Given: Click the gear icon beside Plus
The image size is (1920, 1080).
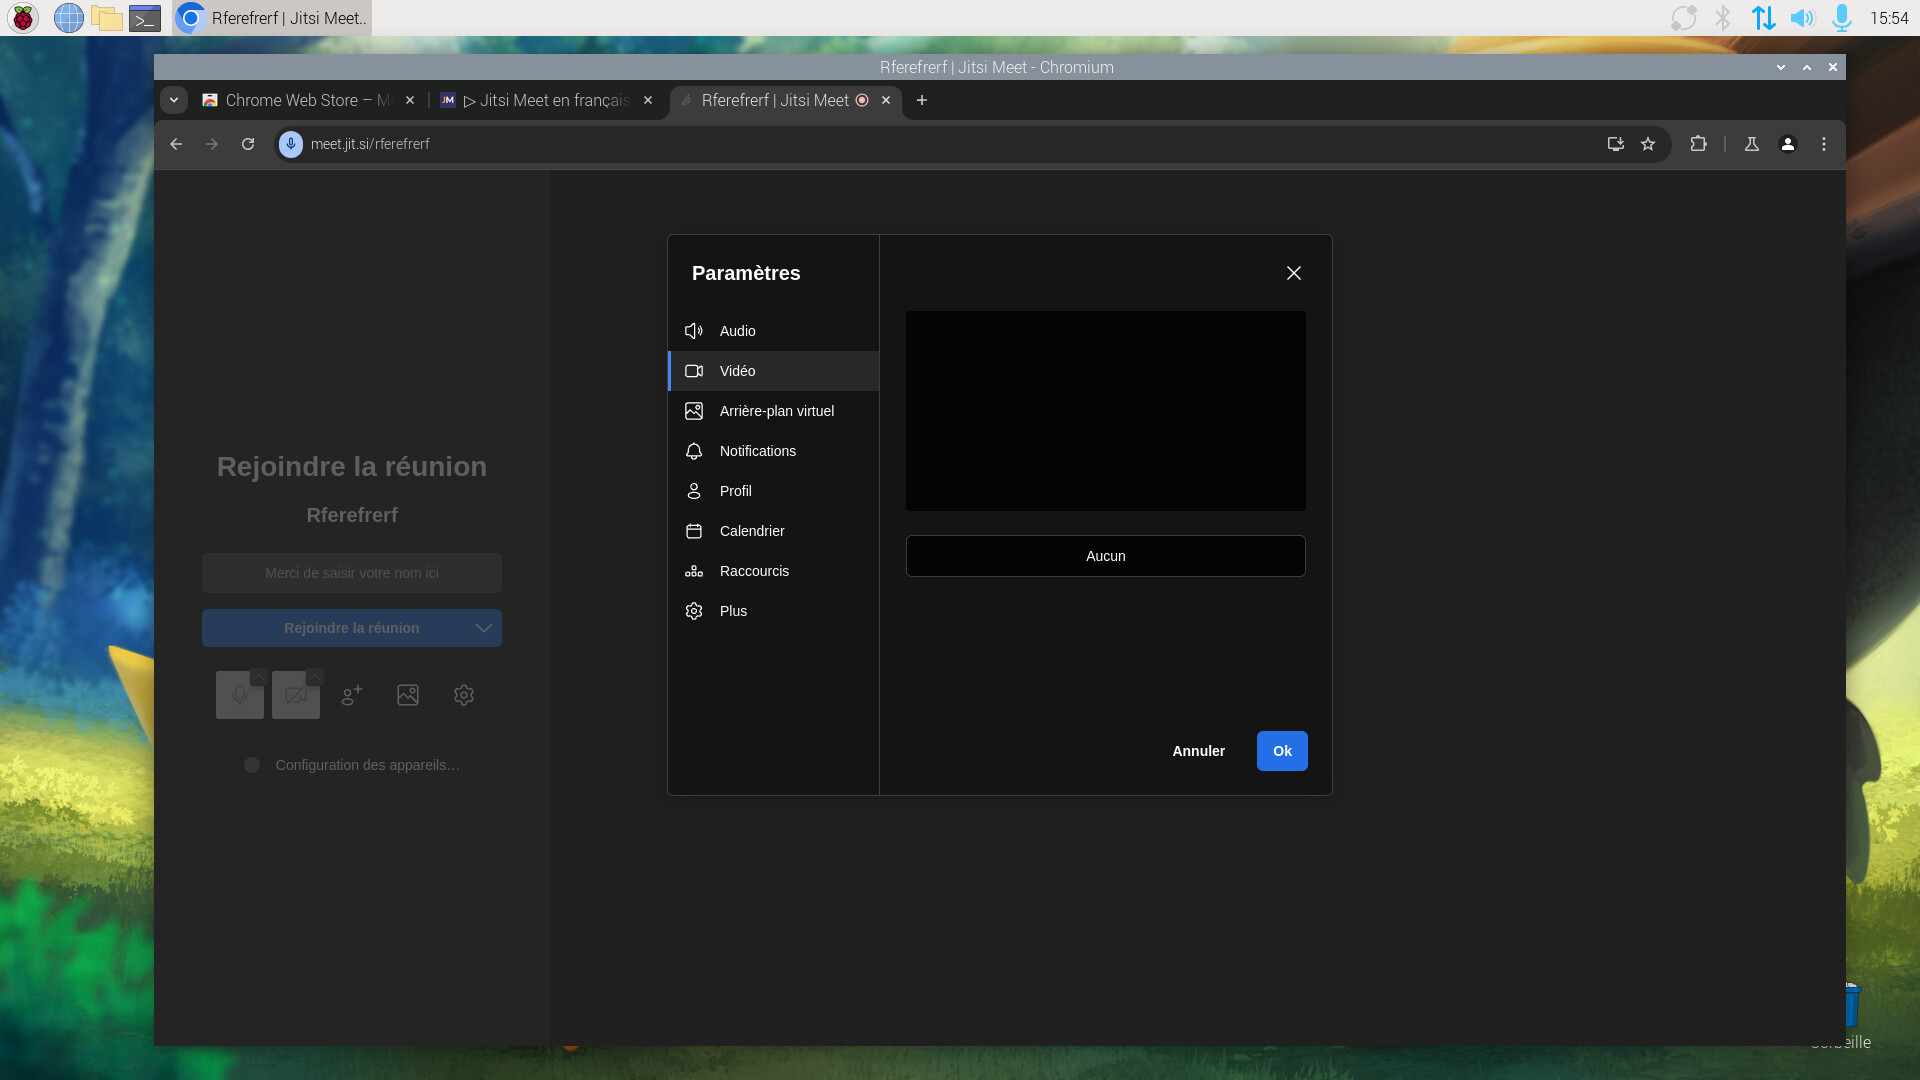Looking at the screenshot, I should 694,611.
